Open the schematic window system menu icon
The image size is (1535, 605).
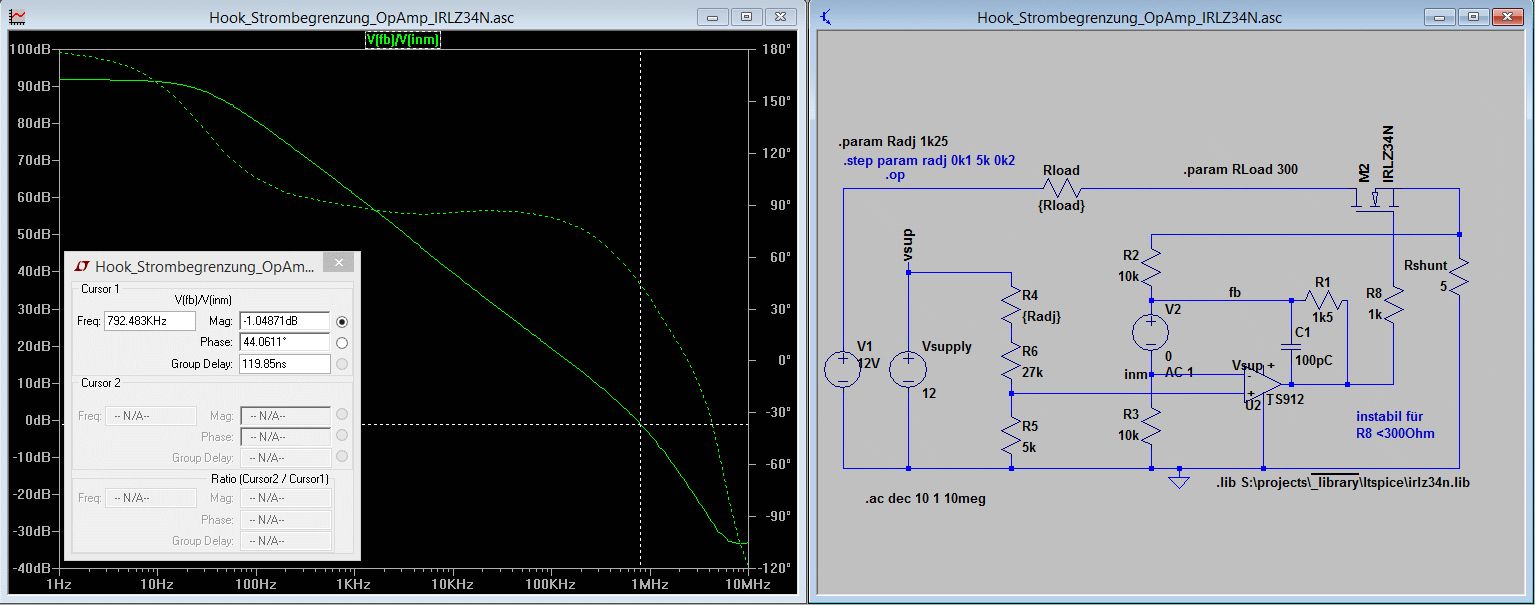pos(826,18)
